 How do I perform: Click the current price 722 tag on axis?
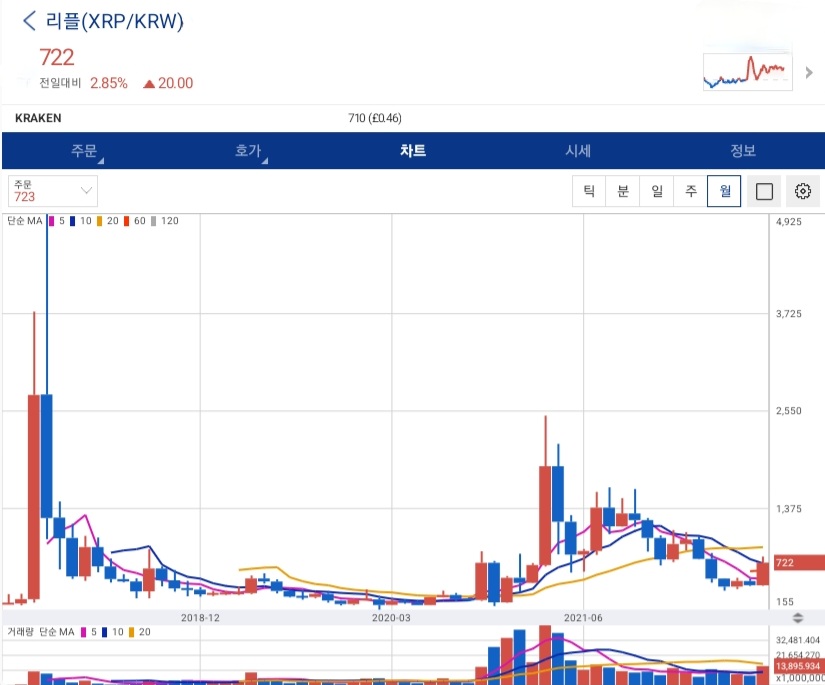tap(799, 562)
